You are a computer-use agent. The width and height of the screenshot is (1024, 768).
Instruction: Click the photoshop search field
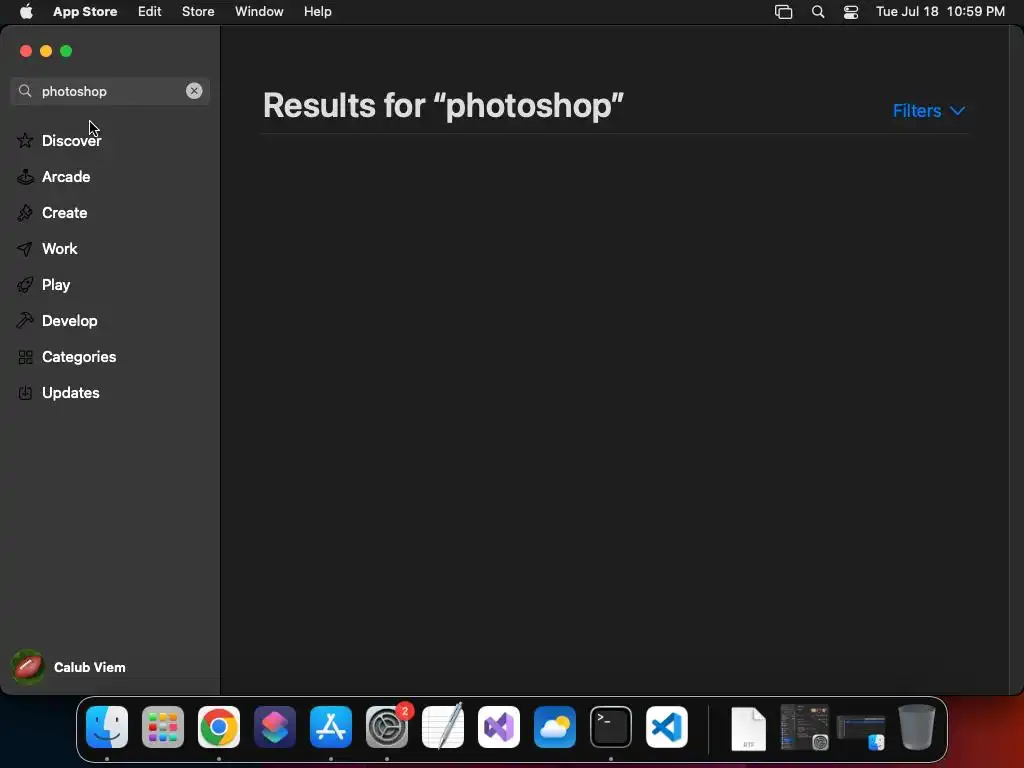pos(110,91)
